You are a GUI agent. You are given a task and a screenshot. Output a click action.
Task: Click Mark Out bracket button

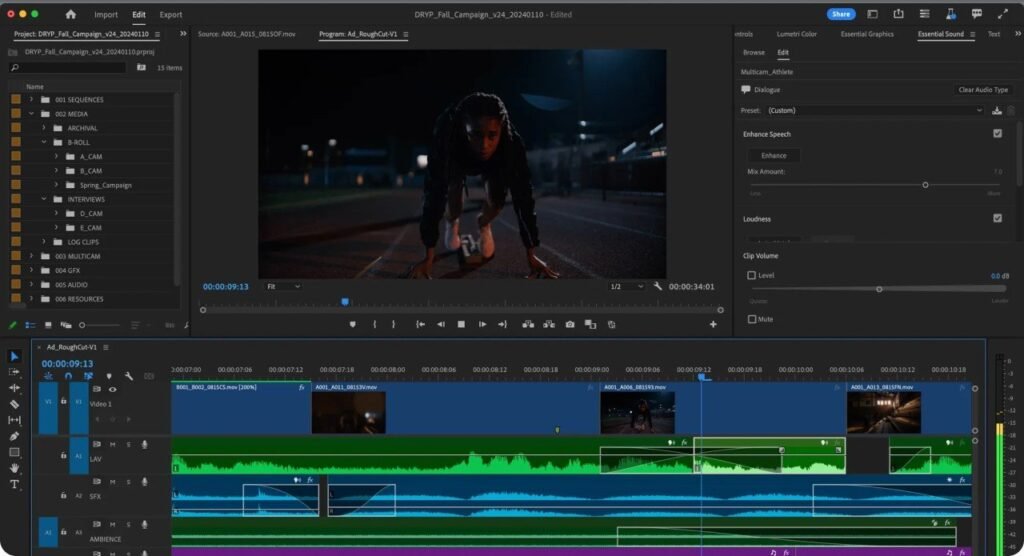coord(393,324)
